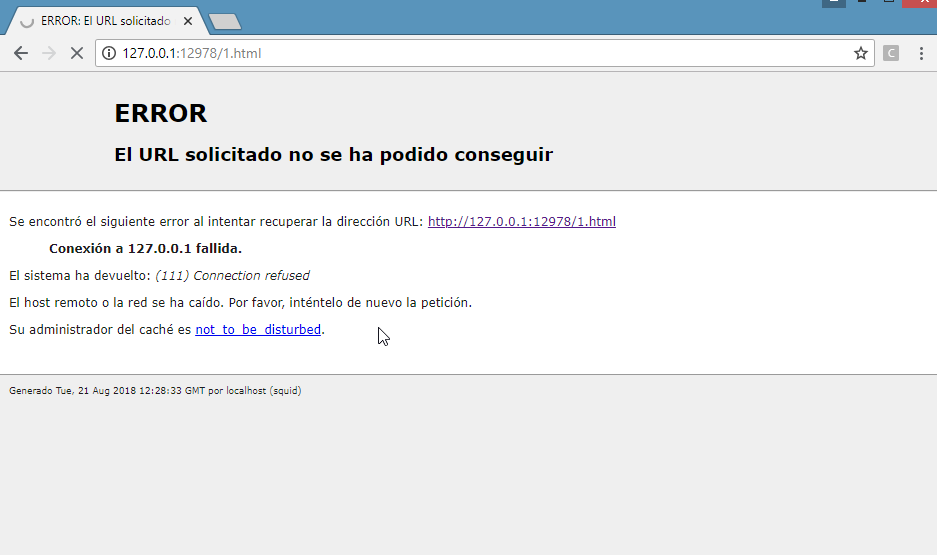Close the browser window
Viewport: 937px width, 555px height.
pos(920,3)
